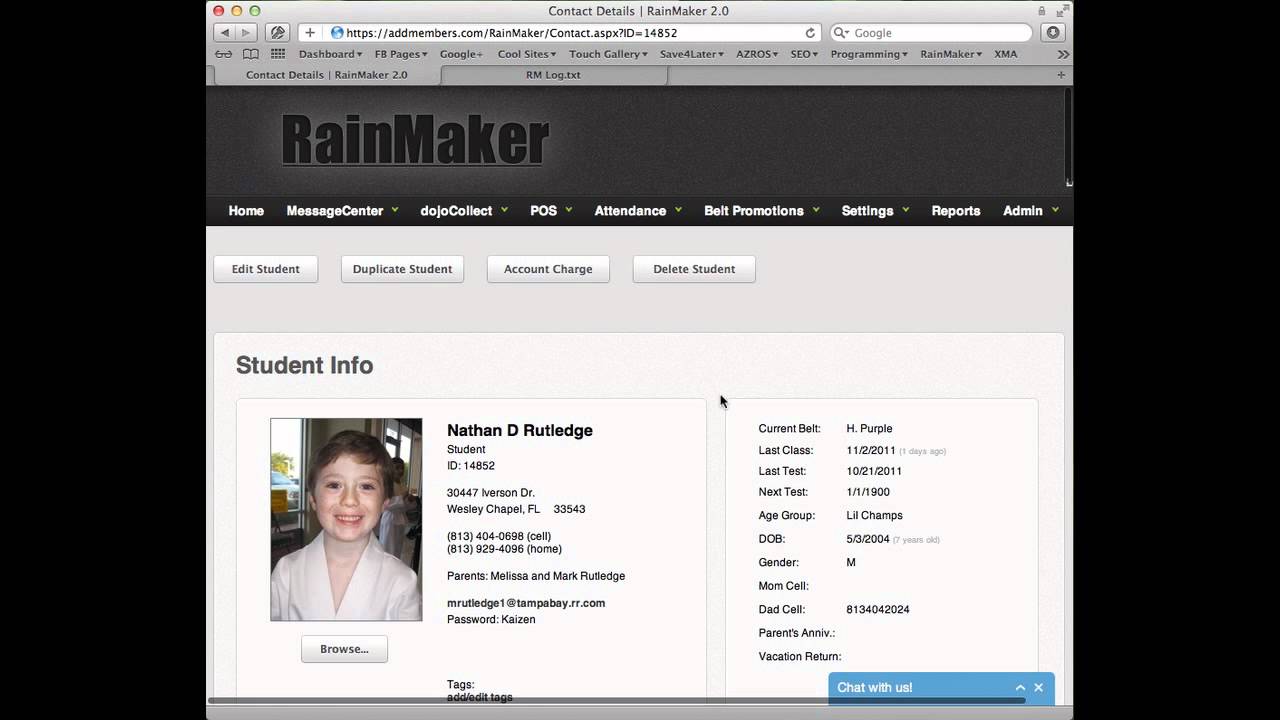This screenshot has height=720, width=1280.
Task: Click the student photo of Nathan
Action: [346, 520]
